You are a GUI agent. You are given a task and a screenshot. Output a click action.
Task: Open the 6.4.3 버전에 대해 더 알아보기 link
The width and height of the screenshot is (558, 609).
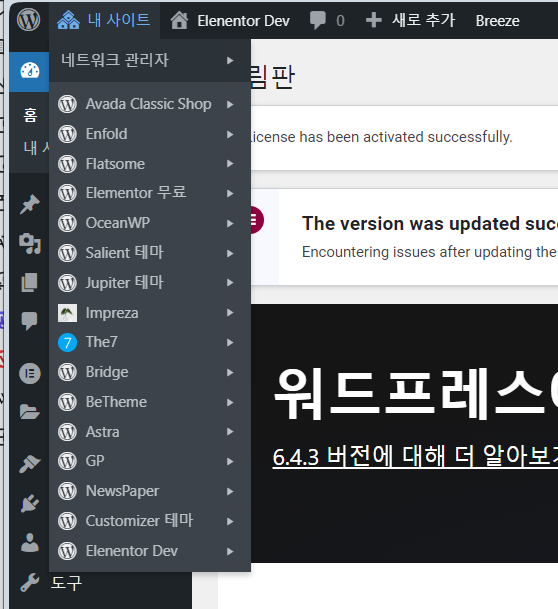point(415,457)
